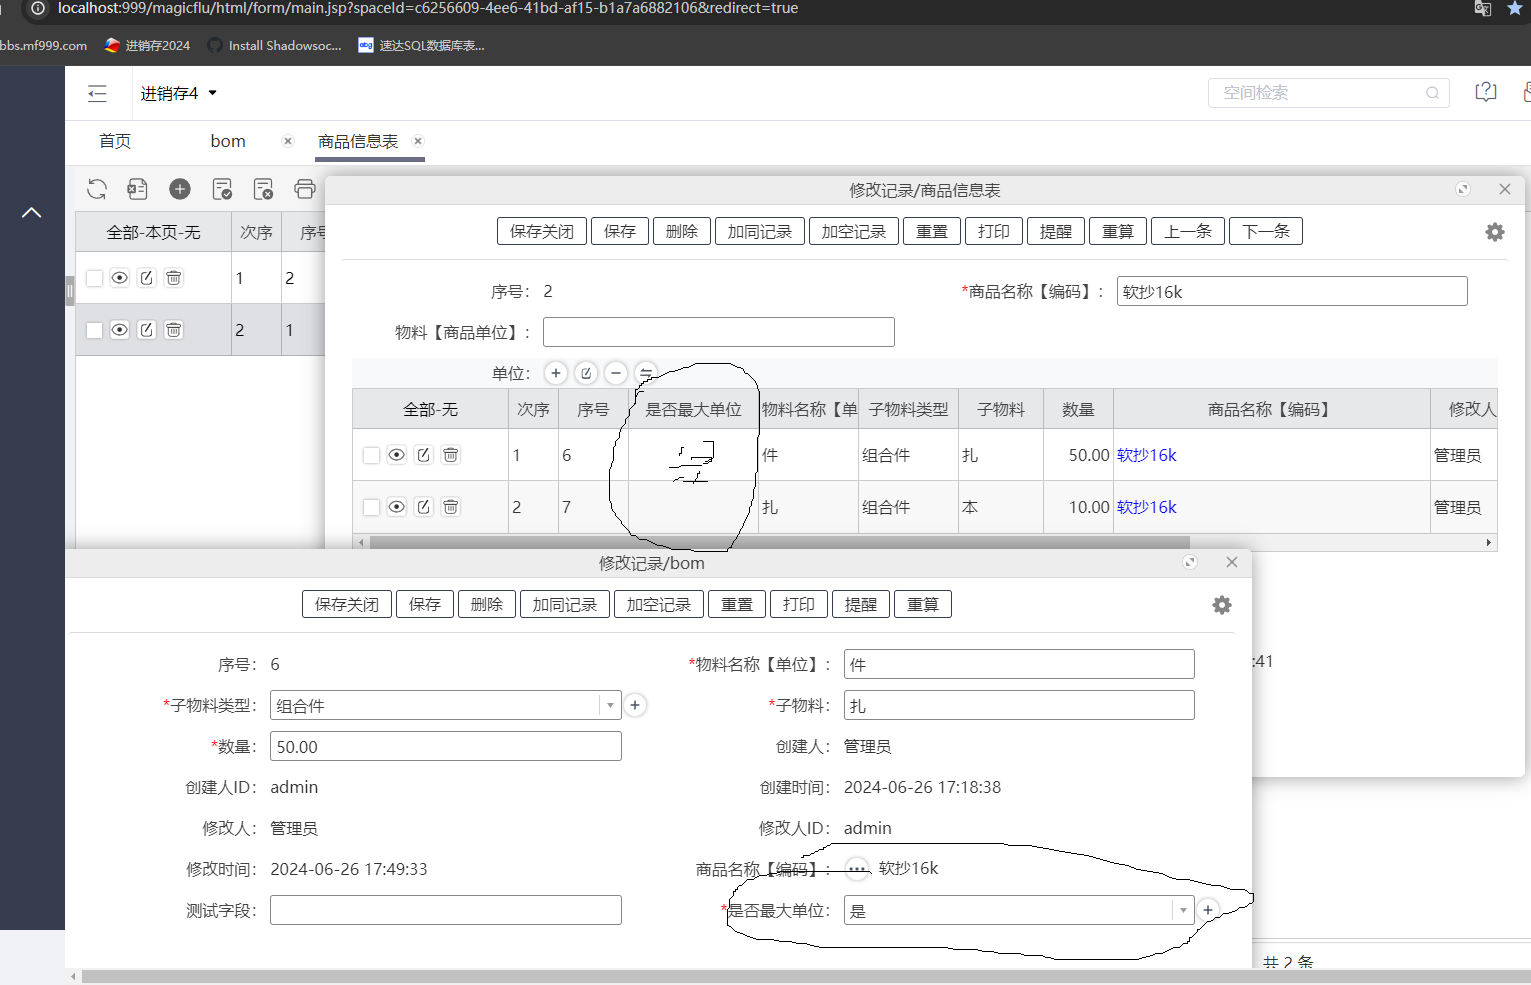
Task: Click 重算 in bom dialog
Action: (x=923, y=604)
